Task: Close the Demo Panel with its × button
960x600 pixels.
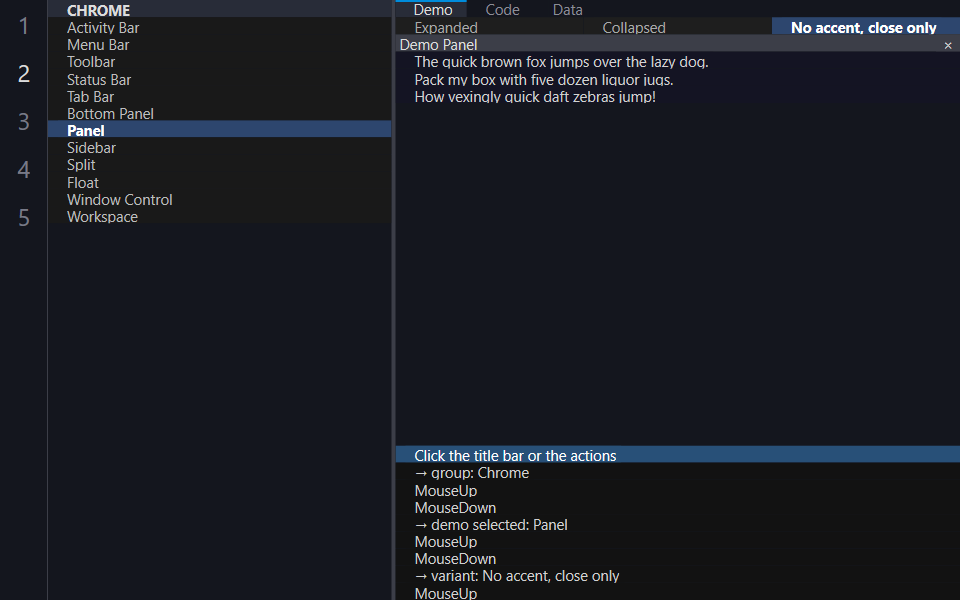Action: tap(948, 45)
